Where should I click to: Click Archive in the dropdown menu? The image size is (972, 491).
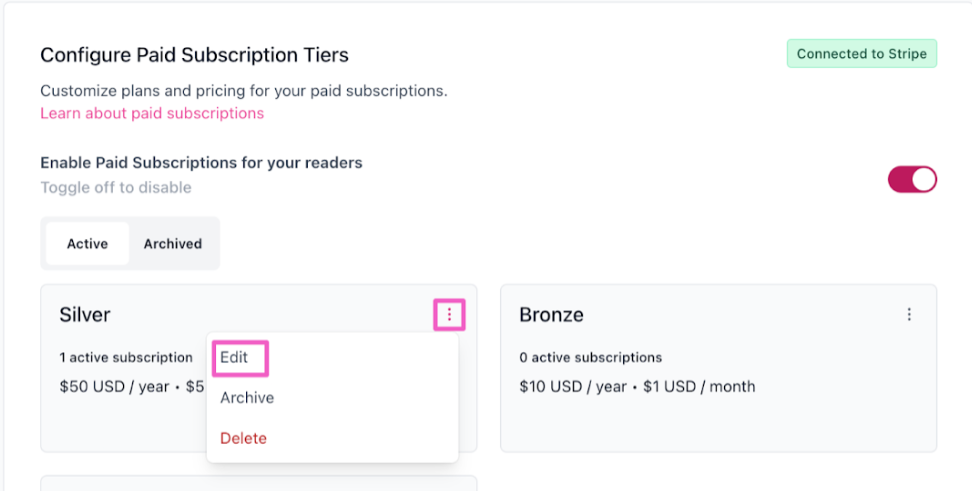(247, 398)
